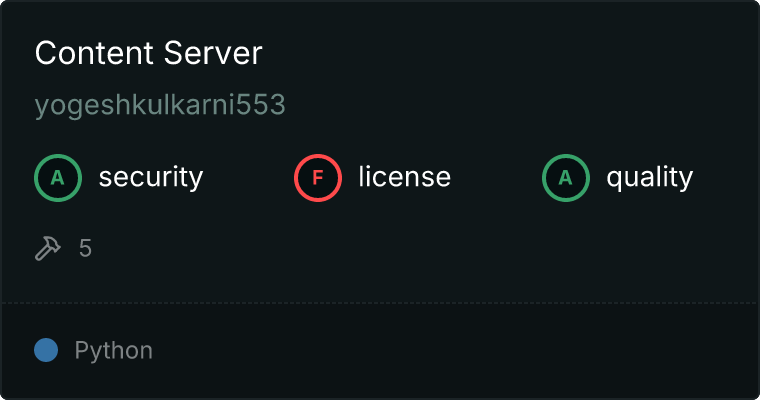Click the letter F inside the red circle
Screen dimensions: 760x400
click(318, 178)
